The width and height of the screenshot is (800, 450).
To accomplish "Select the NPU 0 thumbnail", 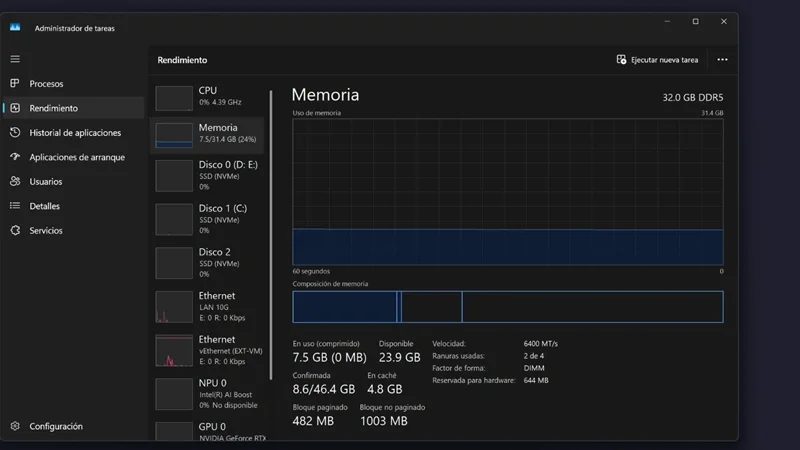I will [174, 394].
